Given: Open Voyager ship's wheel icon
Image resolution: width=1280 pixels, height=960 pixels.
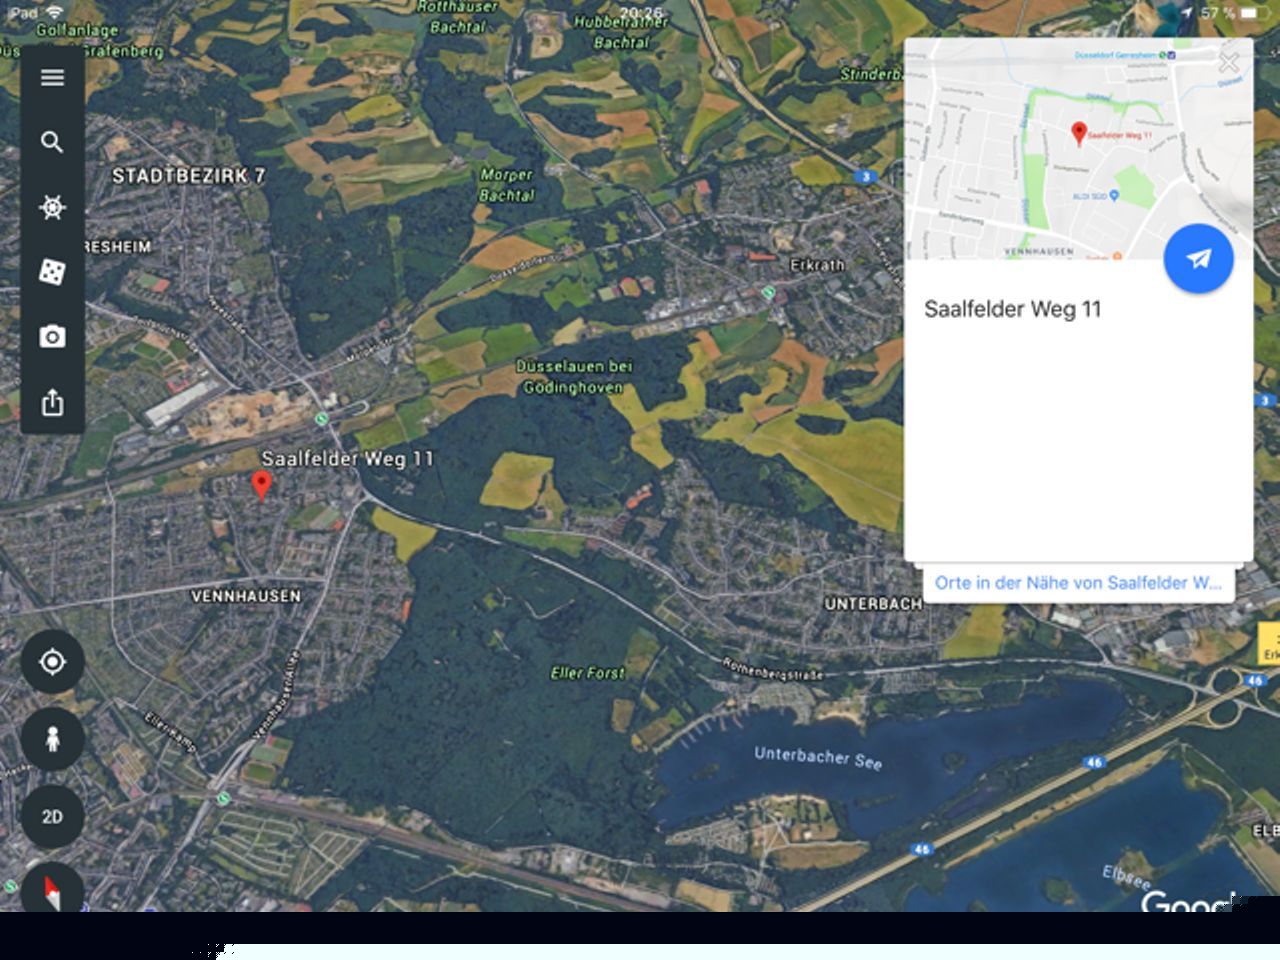Looking at the screenshot, I should [52, 207].
